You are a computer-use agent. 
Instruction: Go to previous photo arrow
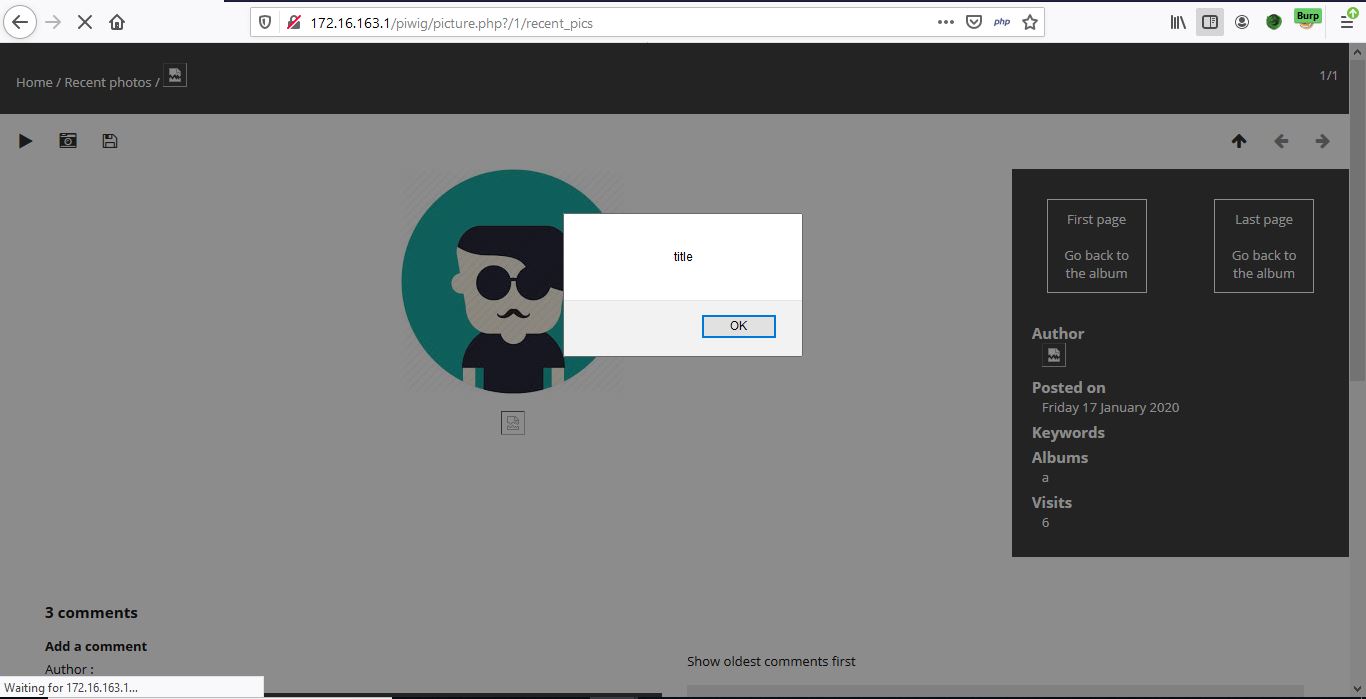point(1281,141)
